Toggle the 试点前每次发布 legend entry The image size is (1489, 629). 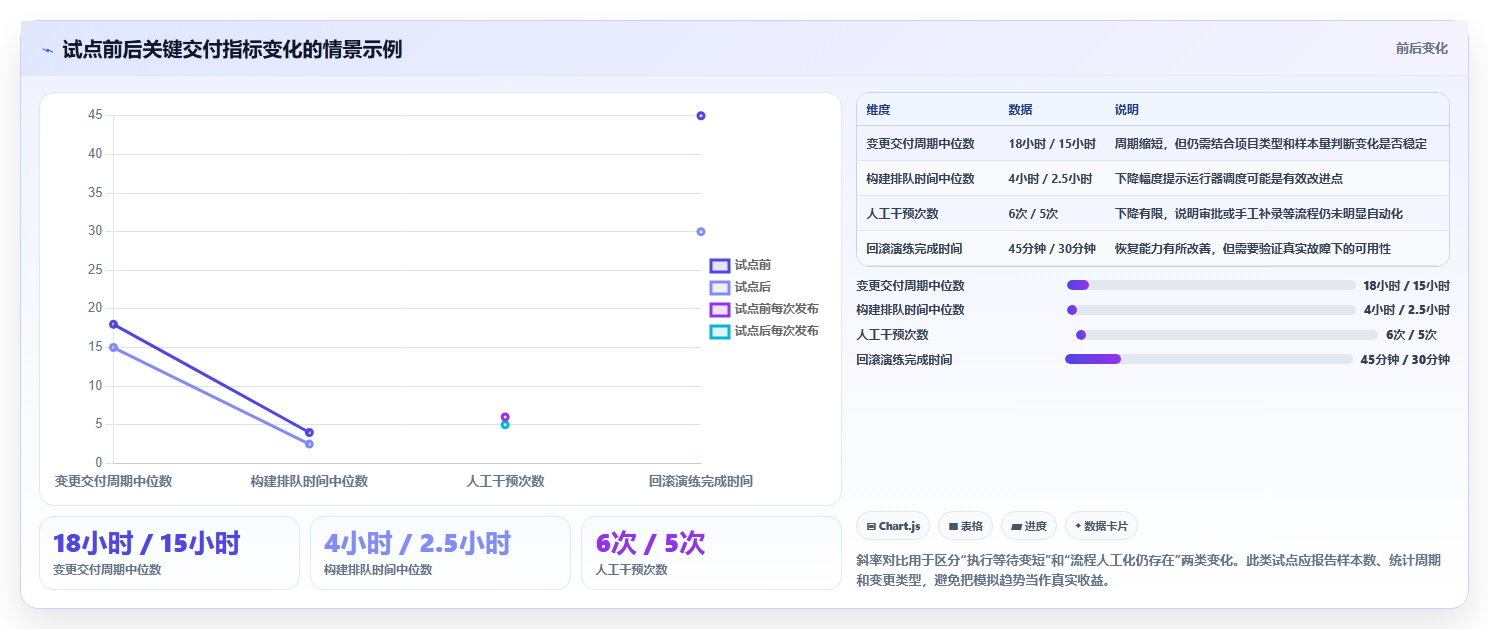pos(764,309)
